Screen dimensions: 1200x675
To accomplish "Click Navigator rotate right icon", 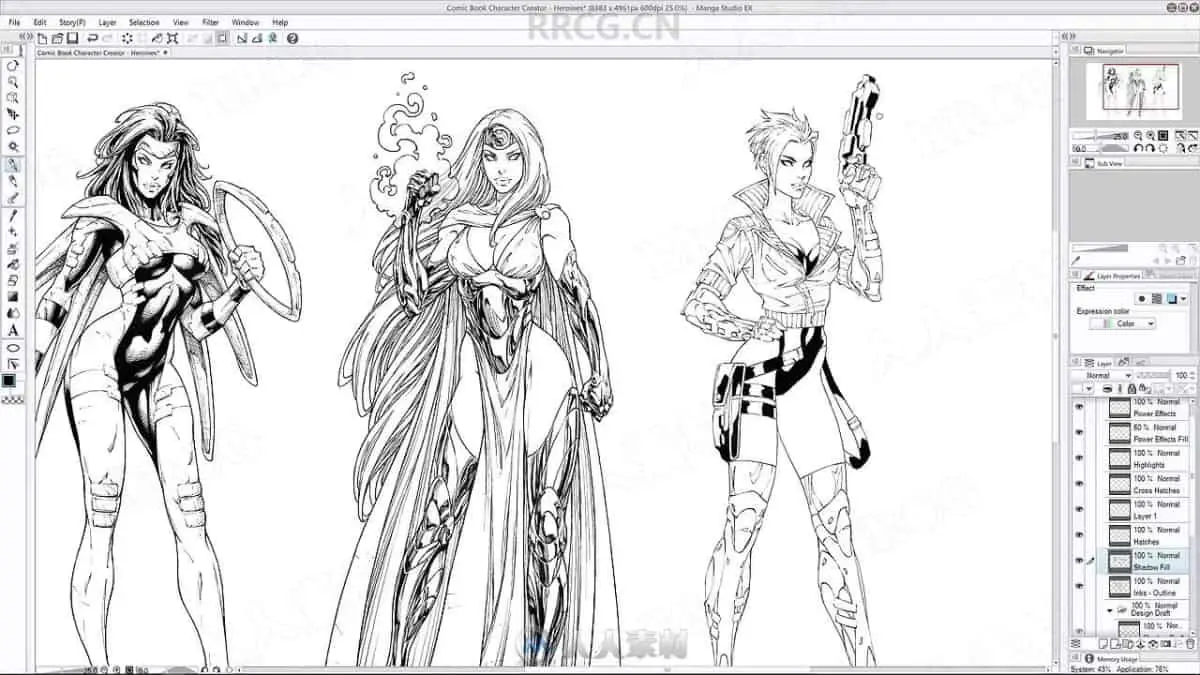I will [1150, 148].
